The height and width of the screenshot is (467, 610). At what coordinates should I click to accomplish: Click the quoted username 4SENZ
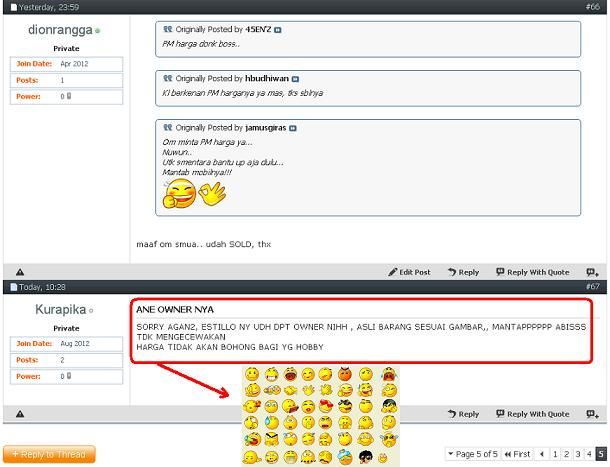258,30
